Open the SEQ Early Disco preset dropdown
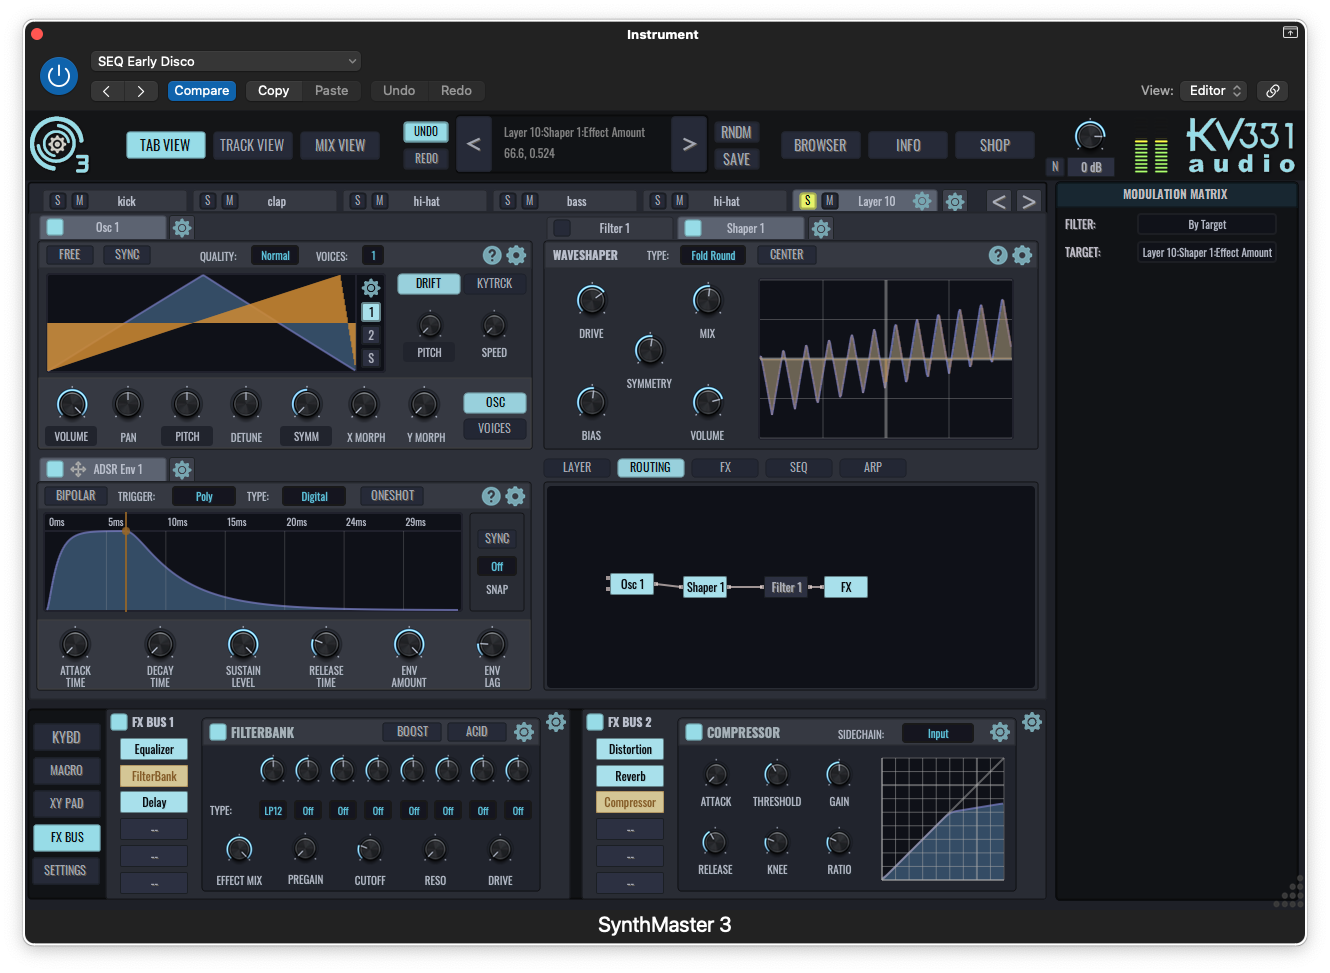This screenshot has height=973, width=1330. pyautogui.click(x=225, y=60)
